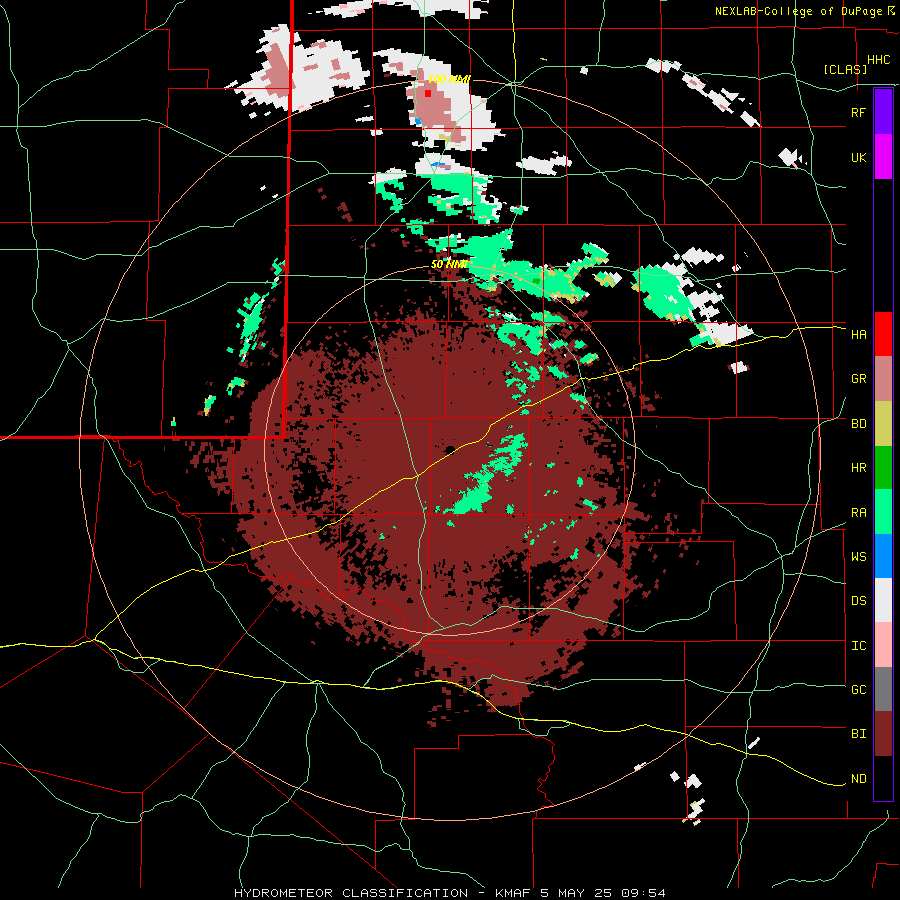Click the BD legend label
Screen dimensions: 900x900
tap(858, 424)
